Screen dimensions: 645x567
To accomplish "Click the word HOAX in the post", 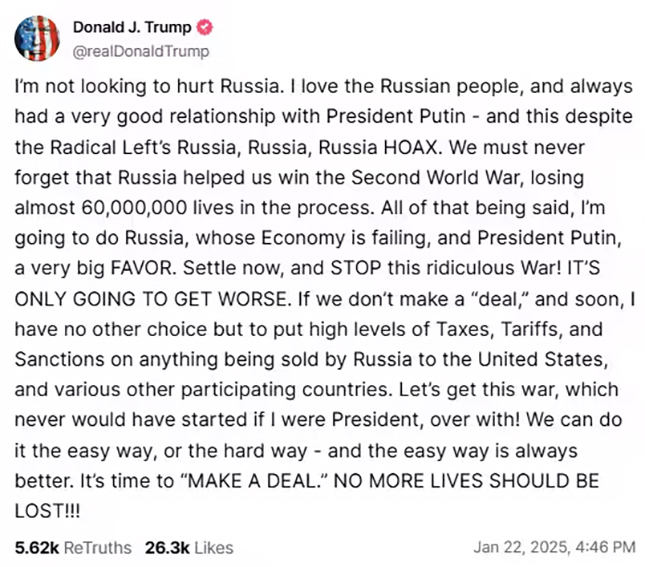I will click(x=413, y=147).
